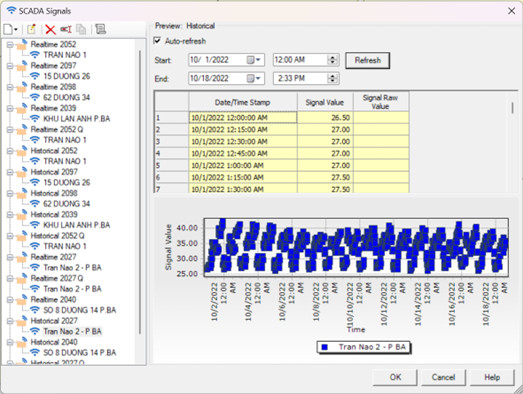Click cell 10/1/2022 1:15:00 AM
This screenshot has height=394, width=523.
point(243,177)
